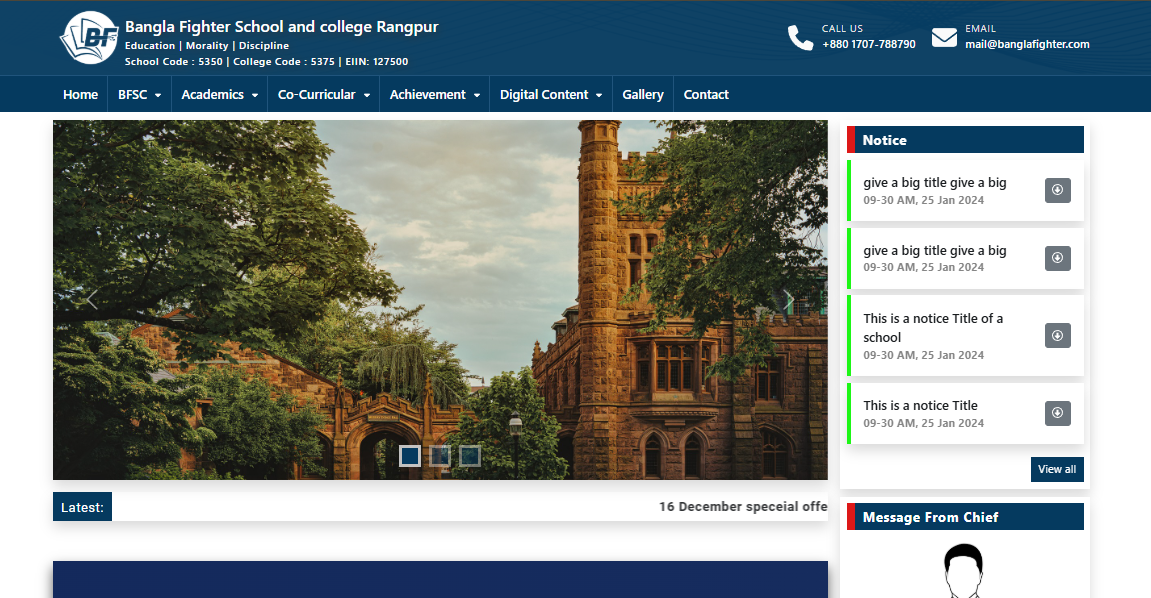Download the last 'This is a notice Title' notice

[1057, 413]
